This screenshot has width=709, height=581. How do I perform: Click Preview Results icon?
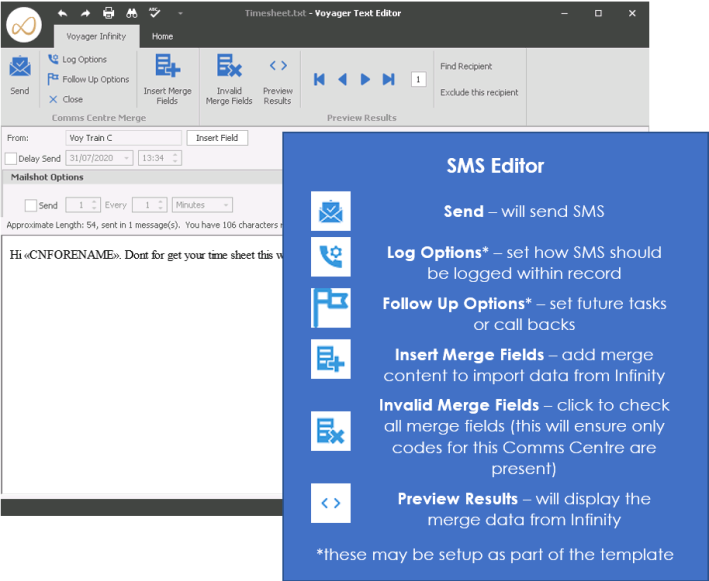(278, 67)
